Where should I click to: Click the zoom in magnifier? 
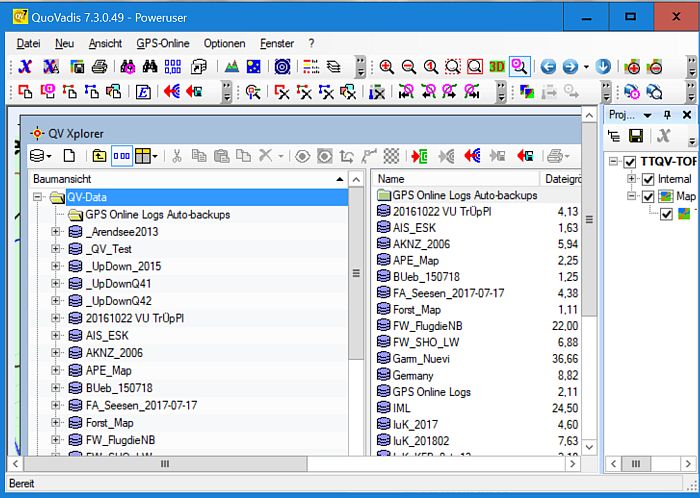[387, 67]
